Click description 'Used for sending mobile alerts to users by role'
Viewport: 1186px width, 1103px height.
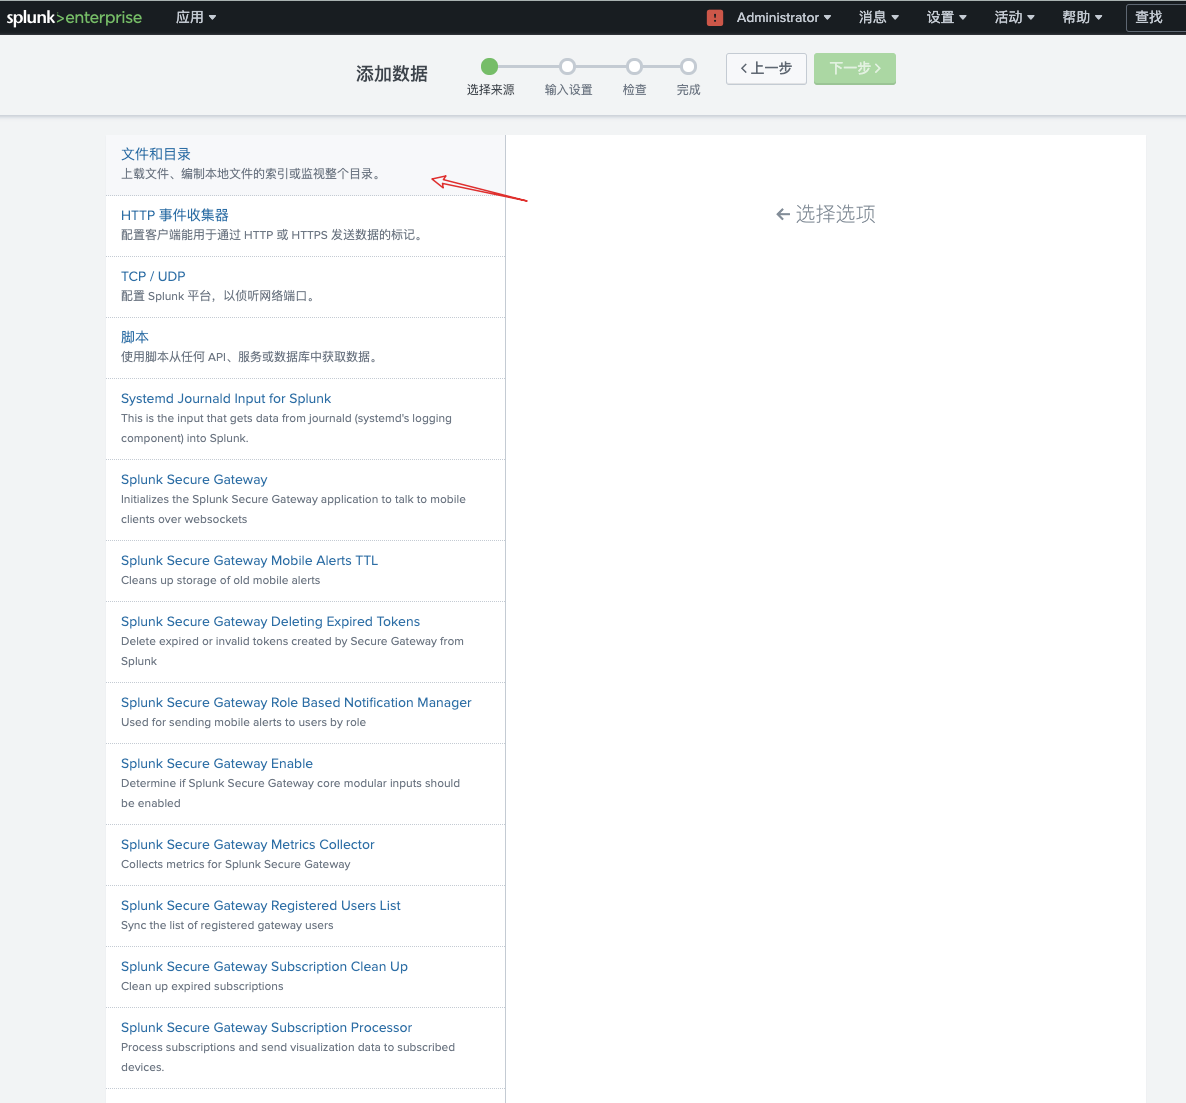pyautogui.click(x=244, y=722)
